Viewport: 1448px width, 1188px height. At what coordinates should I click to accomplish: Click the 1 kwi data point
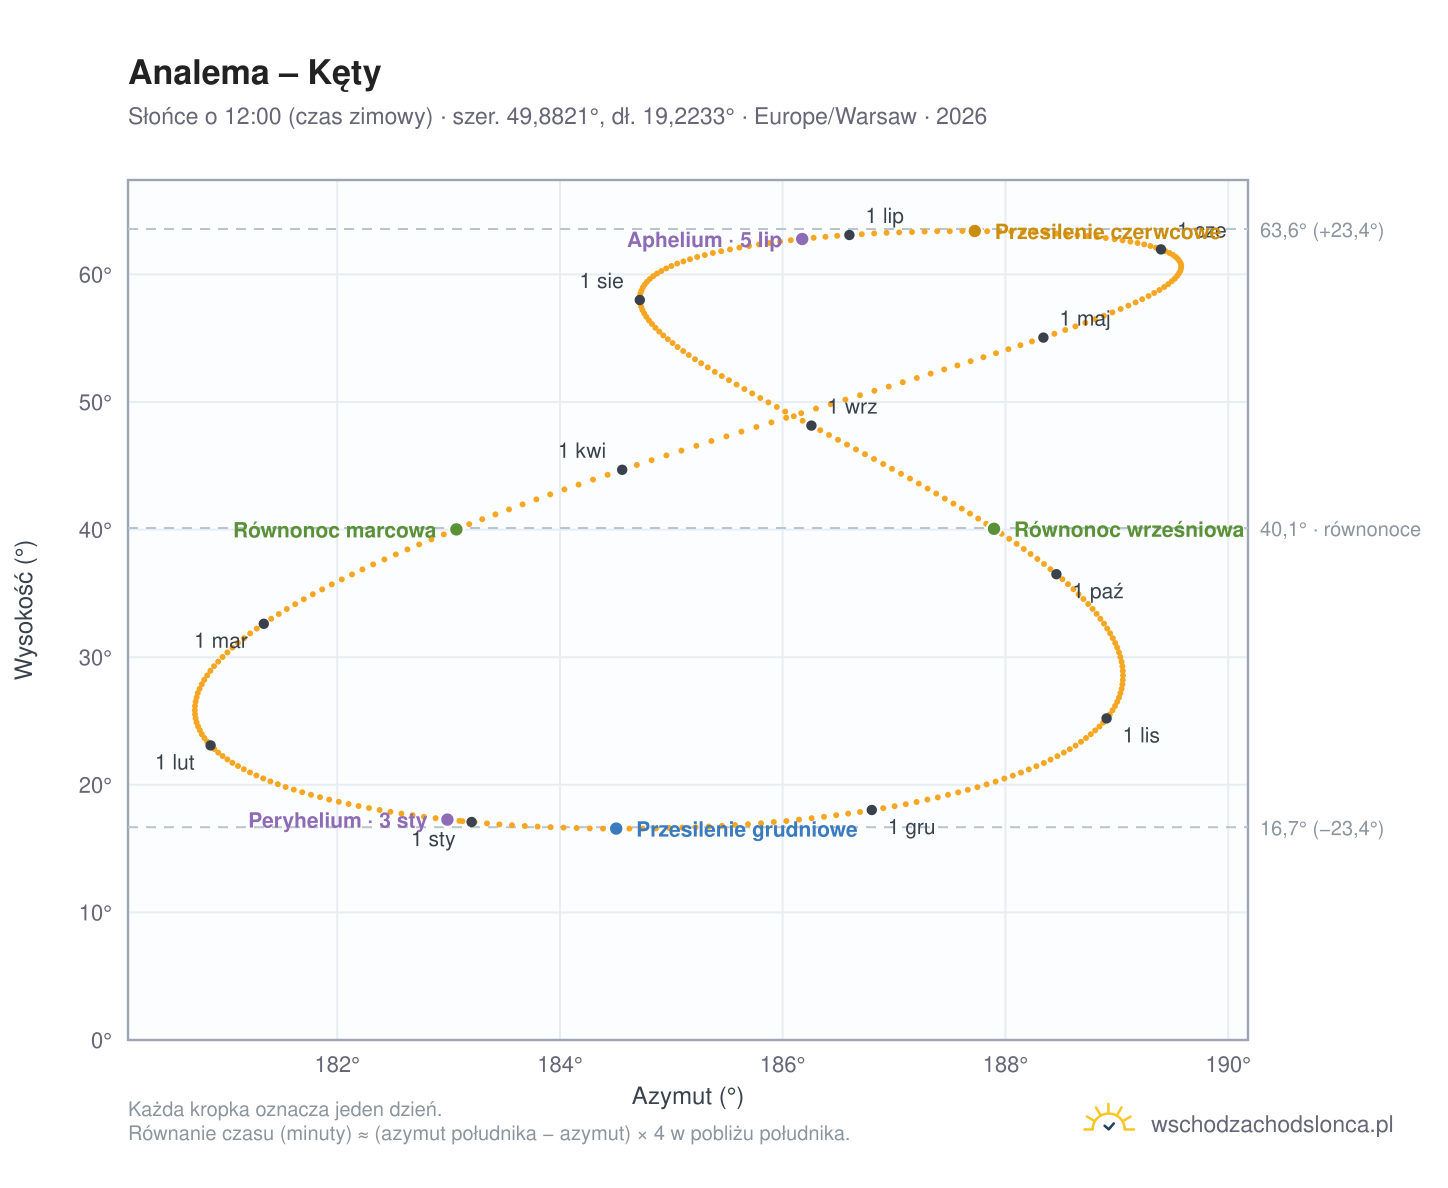(622, 470)
